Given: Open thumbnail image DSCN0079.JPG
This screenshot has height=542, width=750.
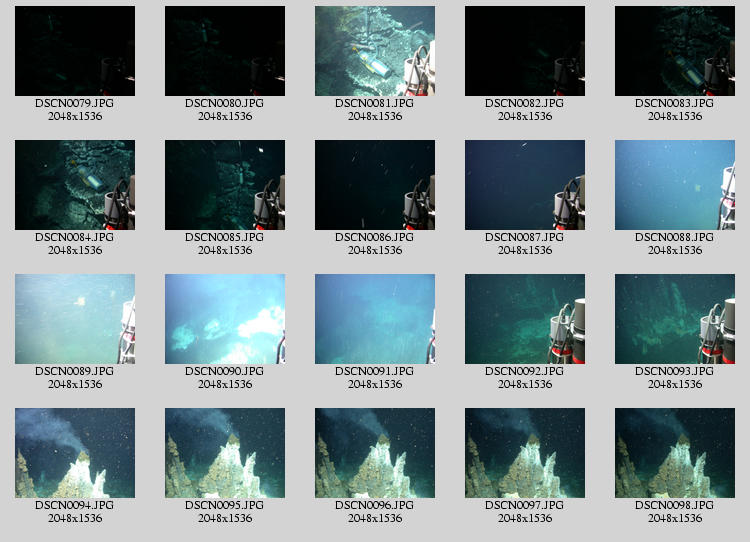Looking at the screenshot, I should (75, 51).
